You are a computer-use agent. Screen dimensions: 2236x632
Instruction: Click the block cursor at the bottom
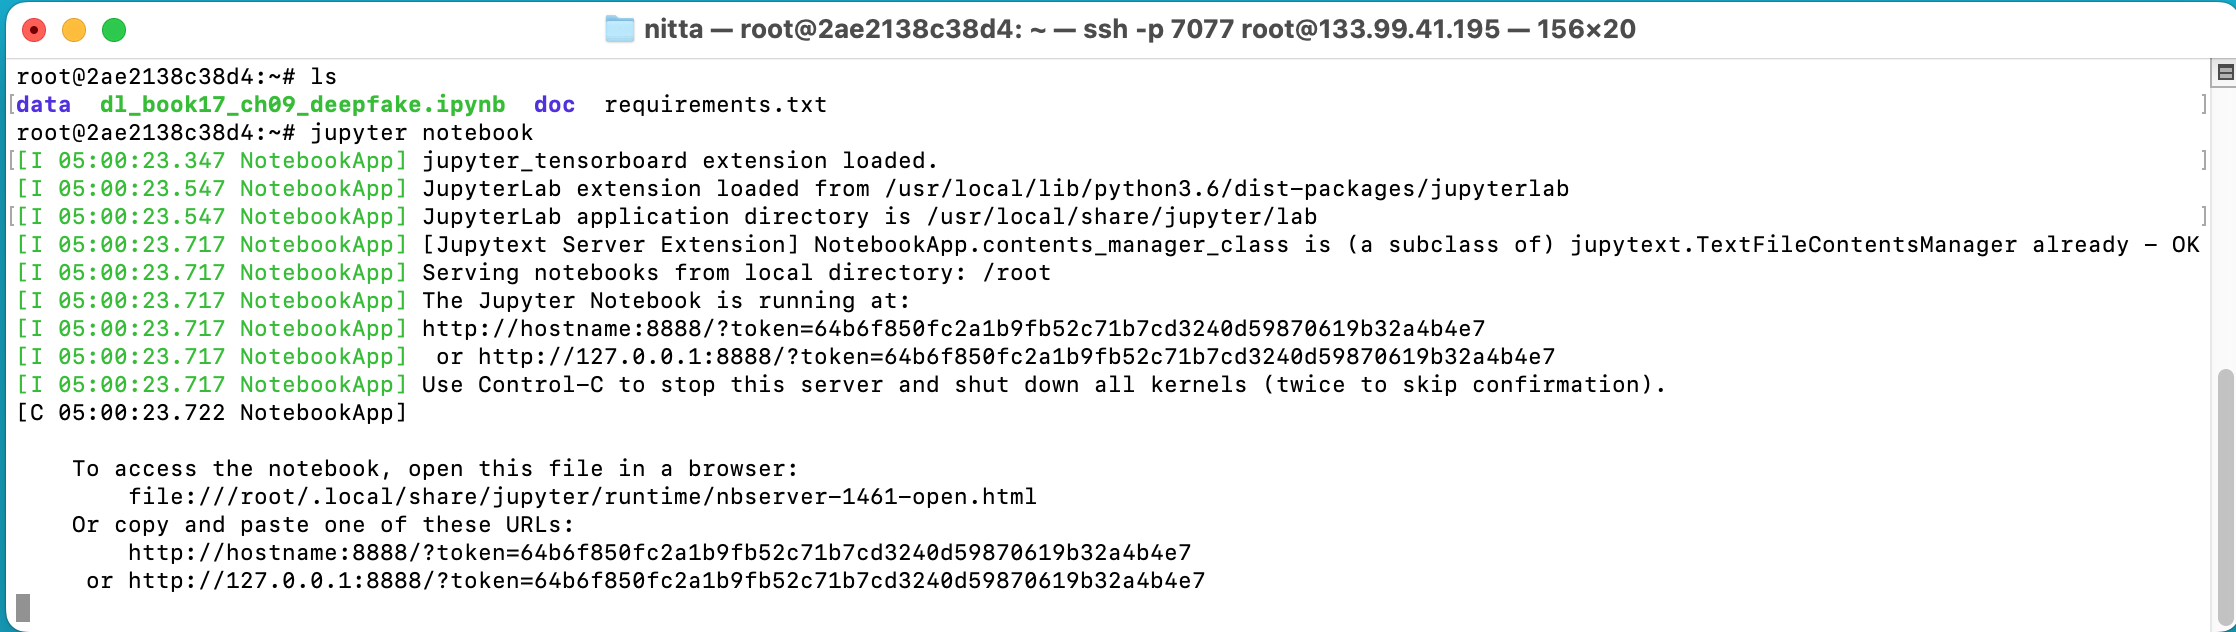coord(23,607)
